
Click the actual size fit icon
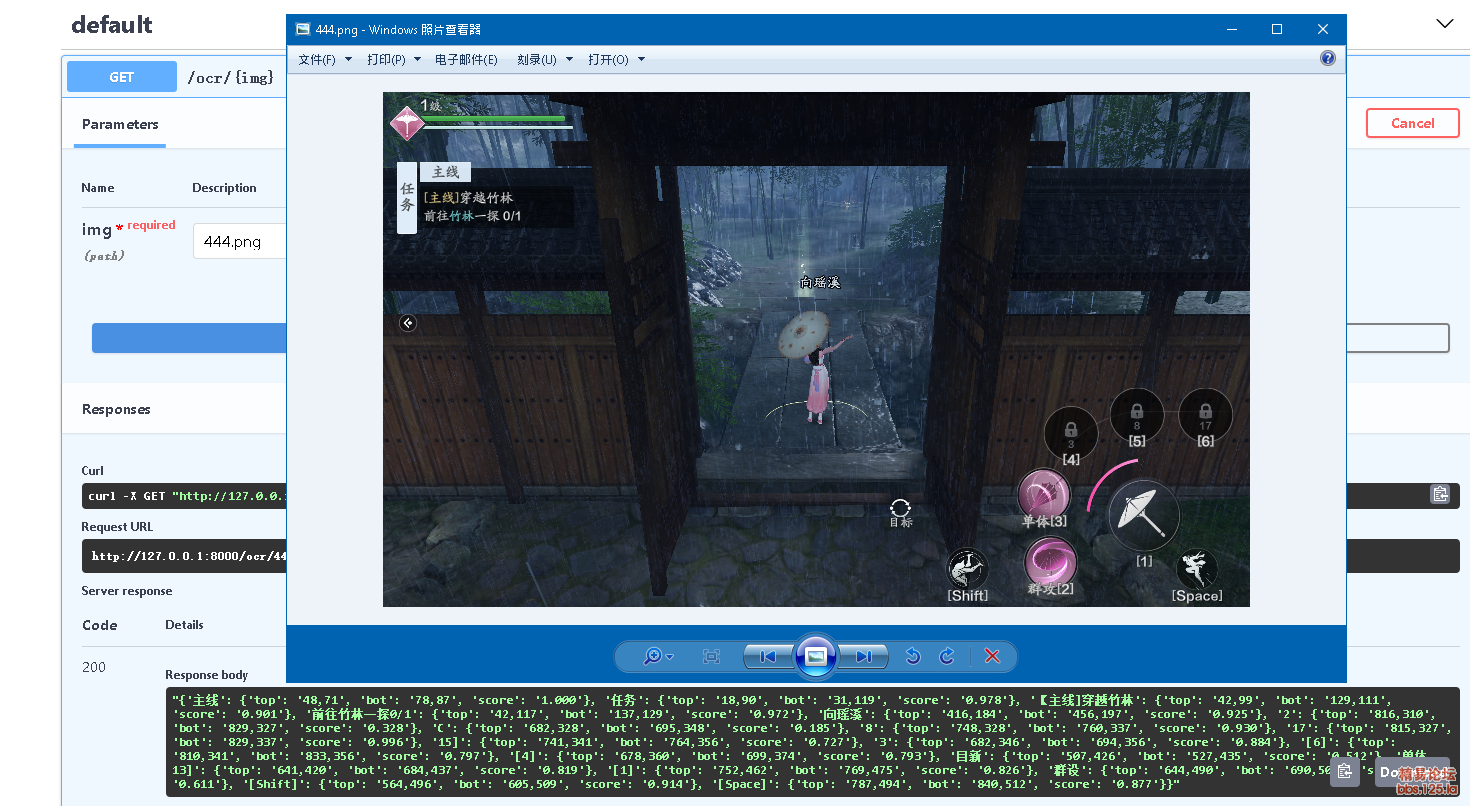pyautogui.click(x=711, y=656)
